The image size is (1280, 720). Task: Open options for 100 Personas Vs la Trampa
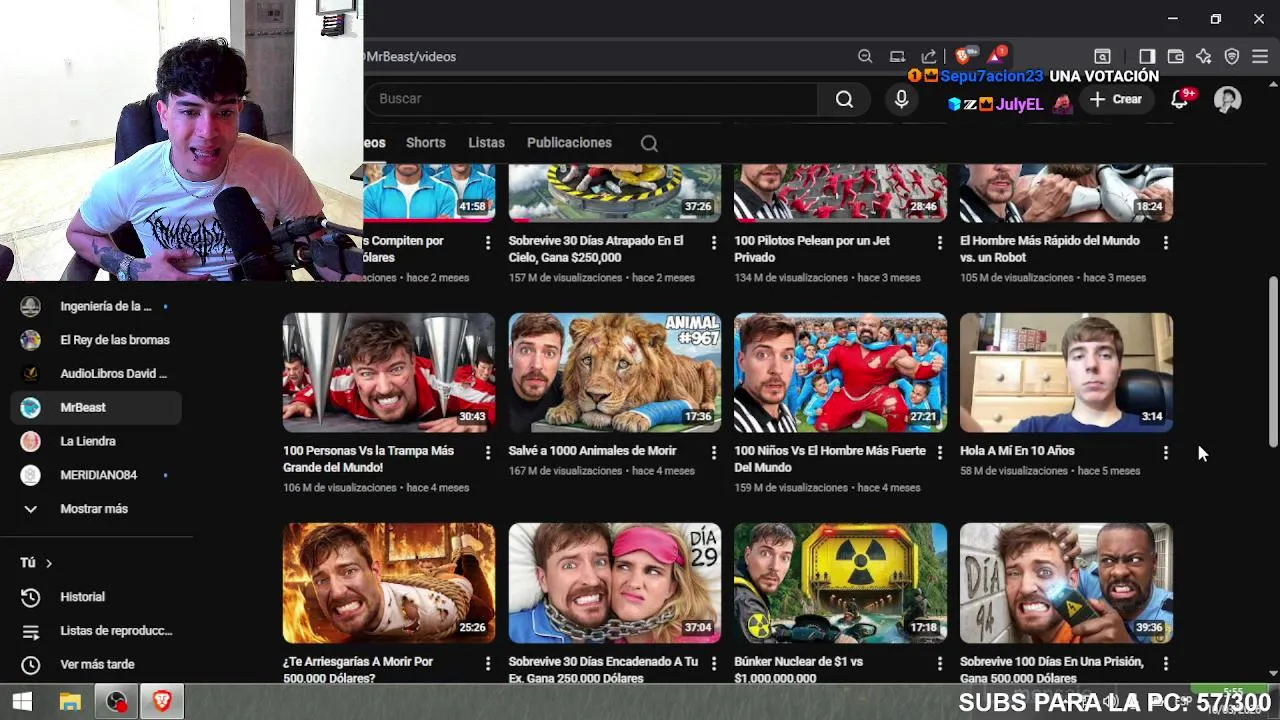(x=487, y=452)
